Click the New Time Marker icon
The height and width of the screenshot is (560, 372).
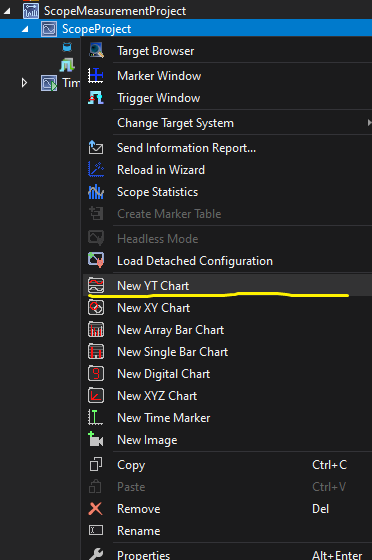[x=95, y=418]
